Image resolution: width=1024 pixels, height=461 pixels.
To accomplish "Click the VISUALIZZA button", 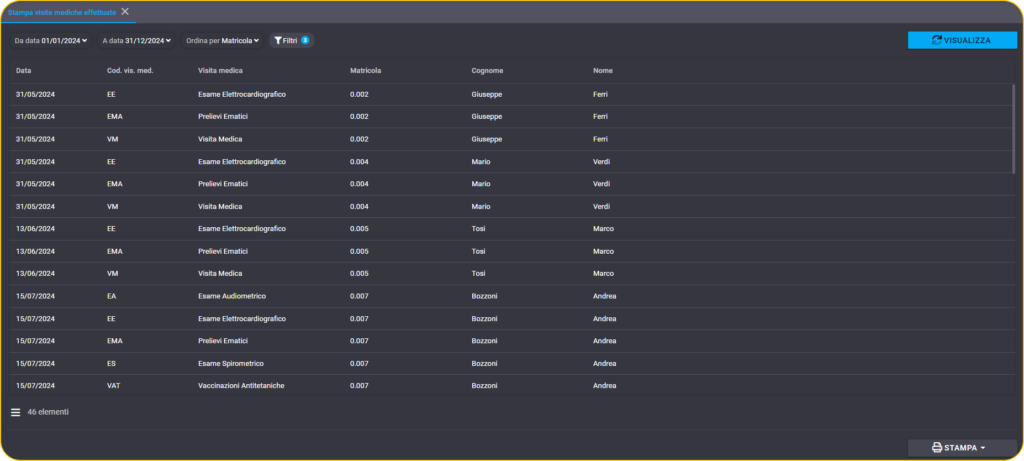I will 962,40.
